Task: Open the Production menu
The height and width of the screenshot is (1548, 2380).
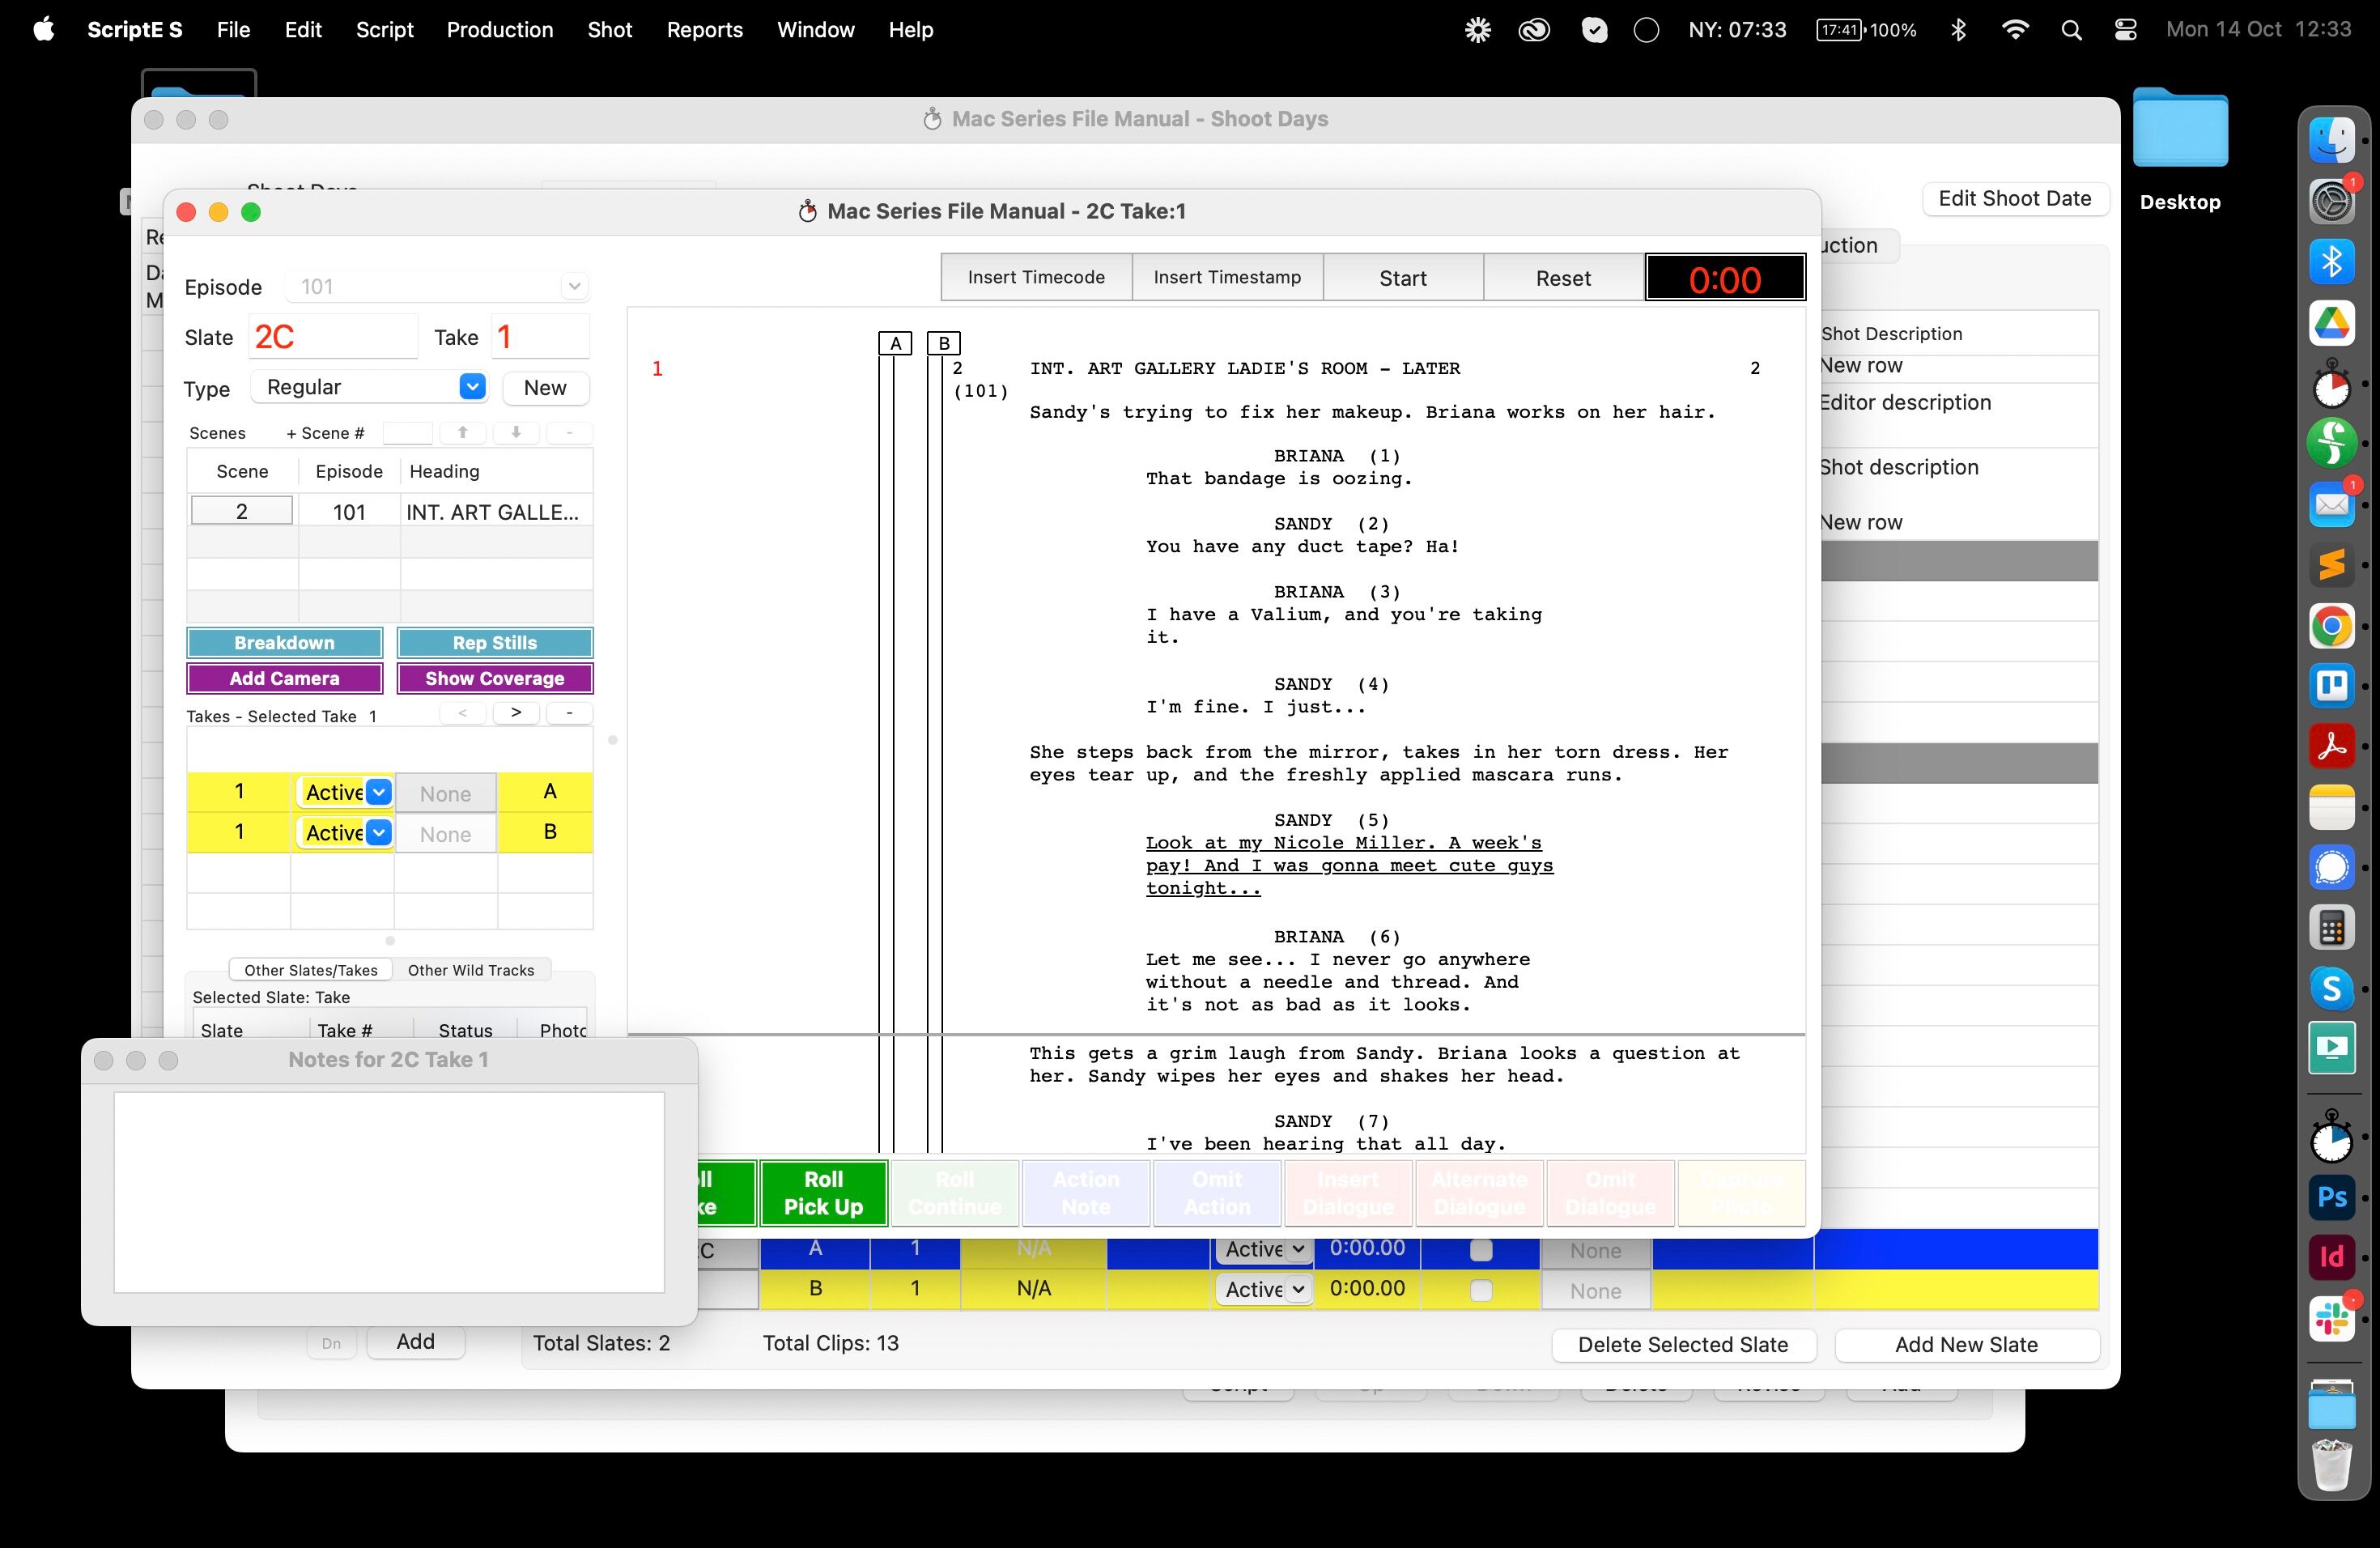Action: (499, 30)
